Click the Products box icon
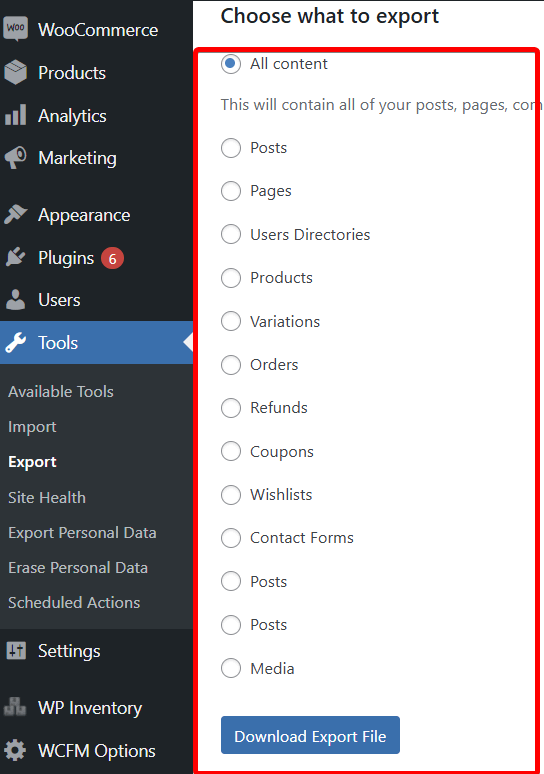This screenshot has height=774, width=544. (x=15, y=72)
